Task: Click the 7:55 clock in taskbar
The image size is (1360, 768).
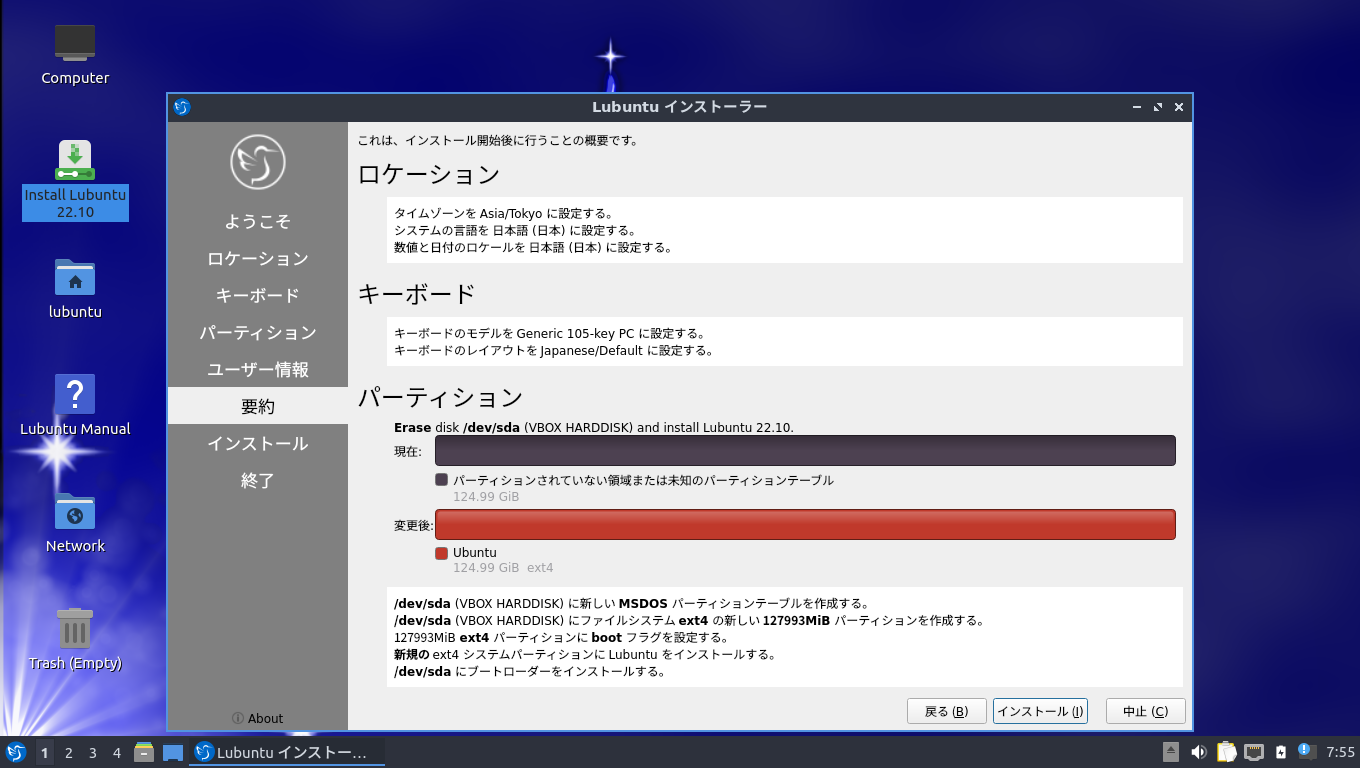Action: pos(1340,752)
